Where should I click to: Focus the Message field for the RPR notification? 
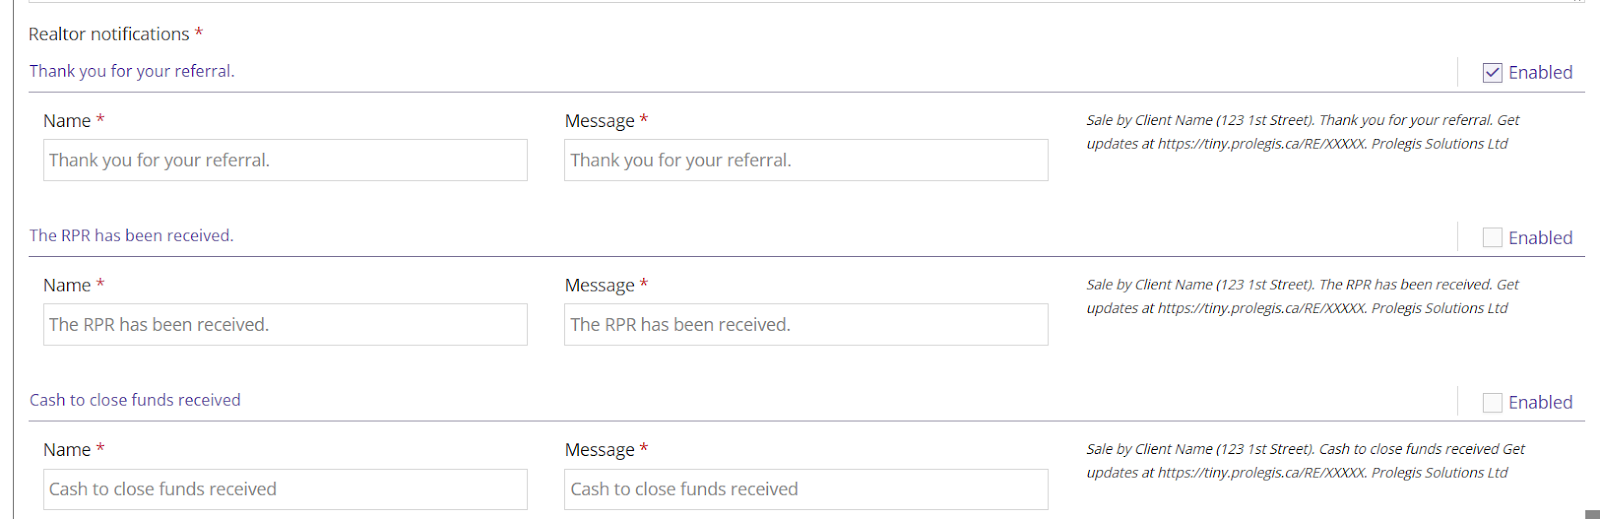point(806,325)
